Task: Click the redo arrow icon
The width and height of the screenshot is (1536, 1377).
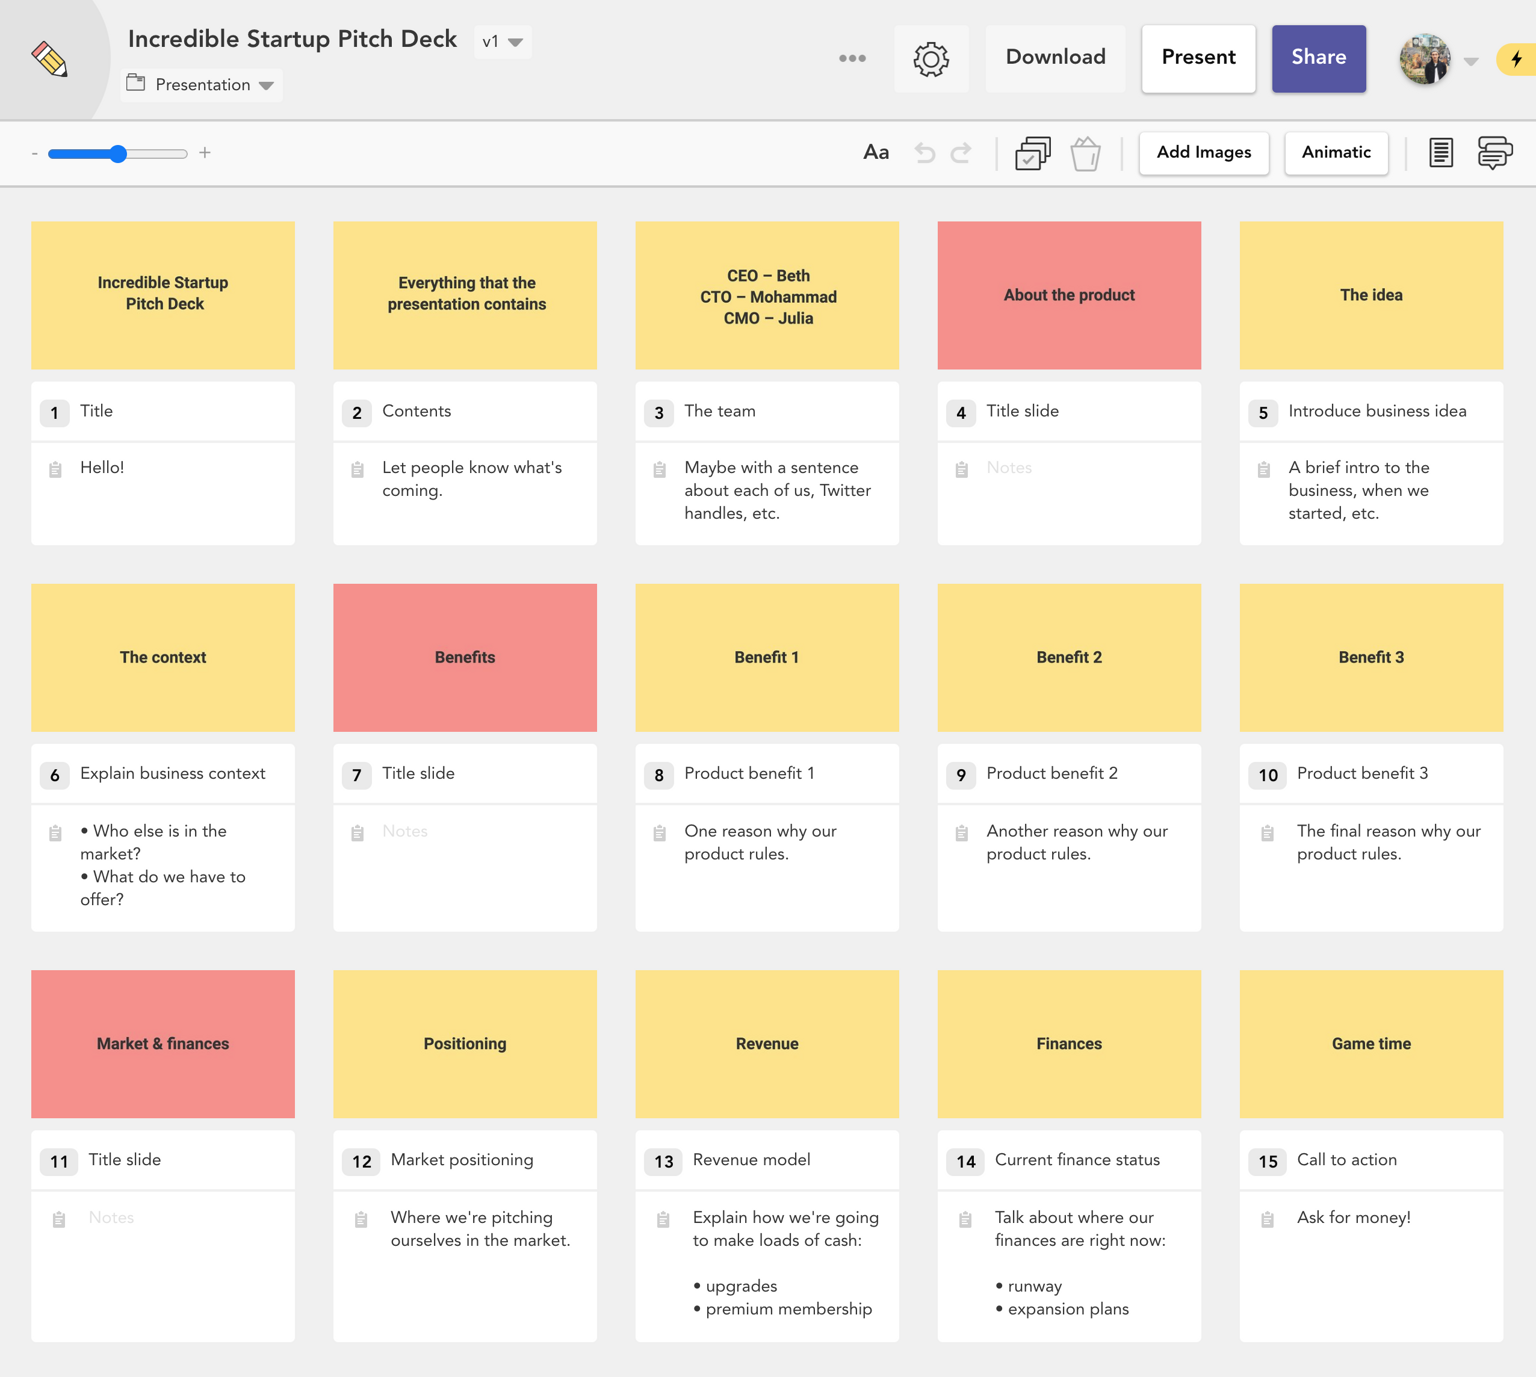Action: 961,153
